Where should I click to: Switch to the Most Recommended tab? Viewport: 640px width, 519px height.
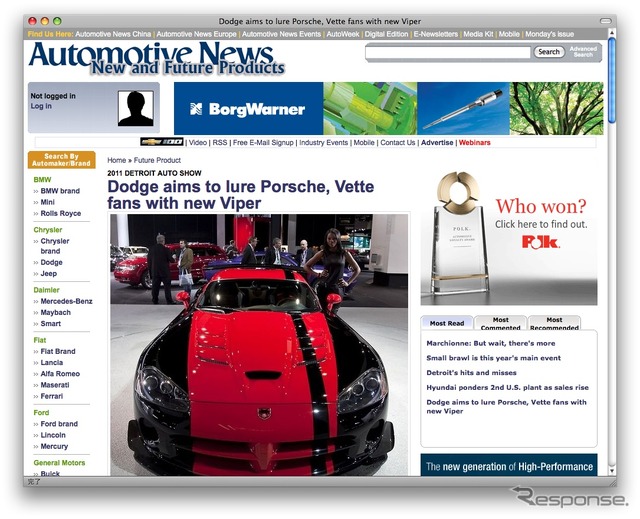coord(554,323)
